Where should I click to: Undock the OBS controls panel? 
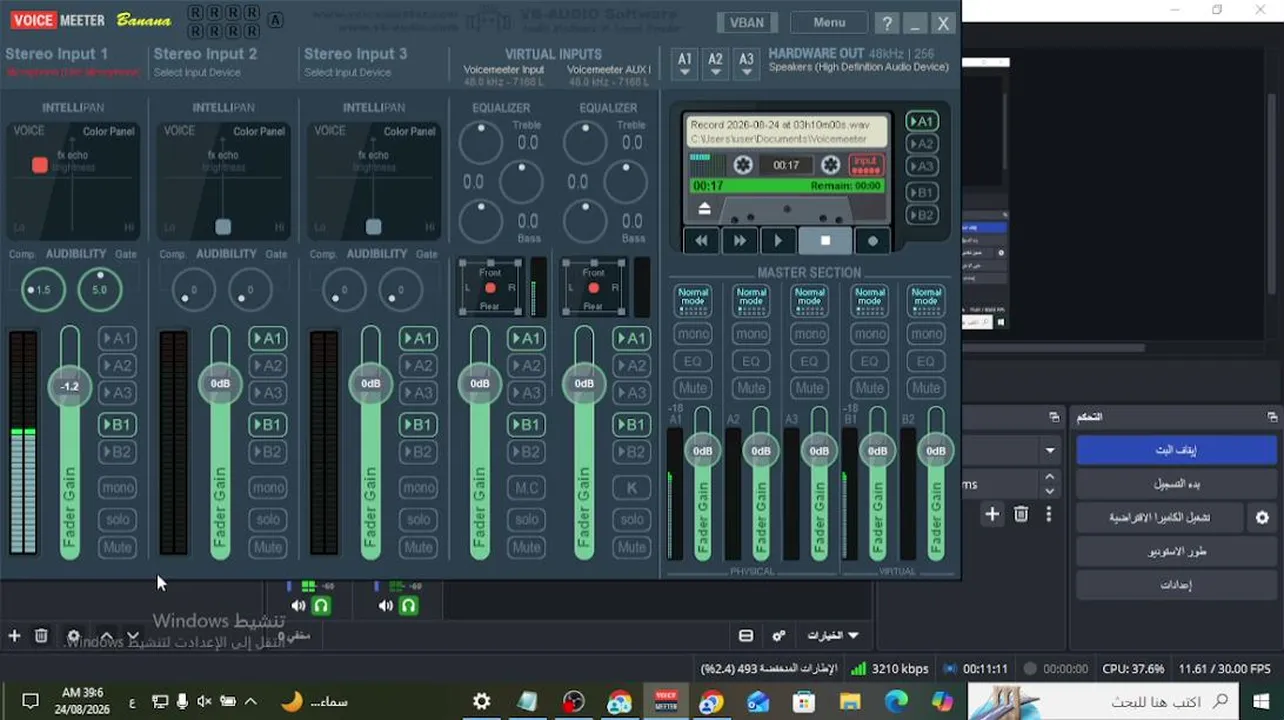pyautogui.click(x=1272, y=417)
